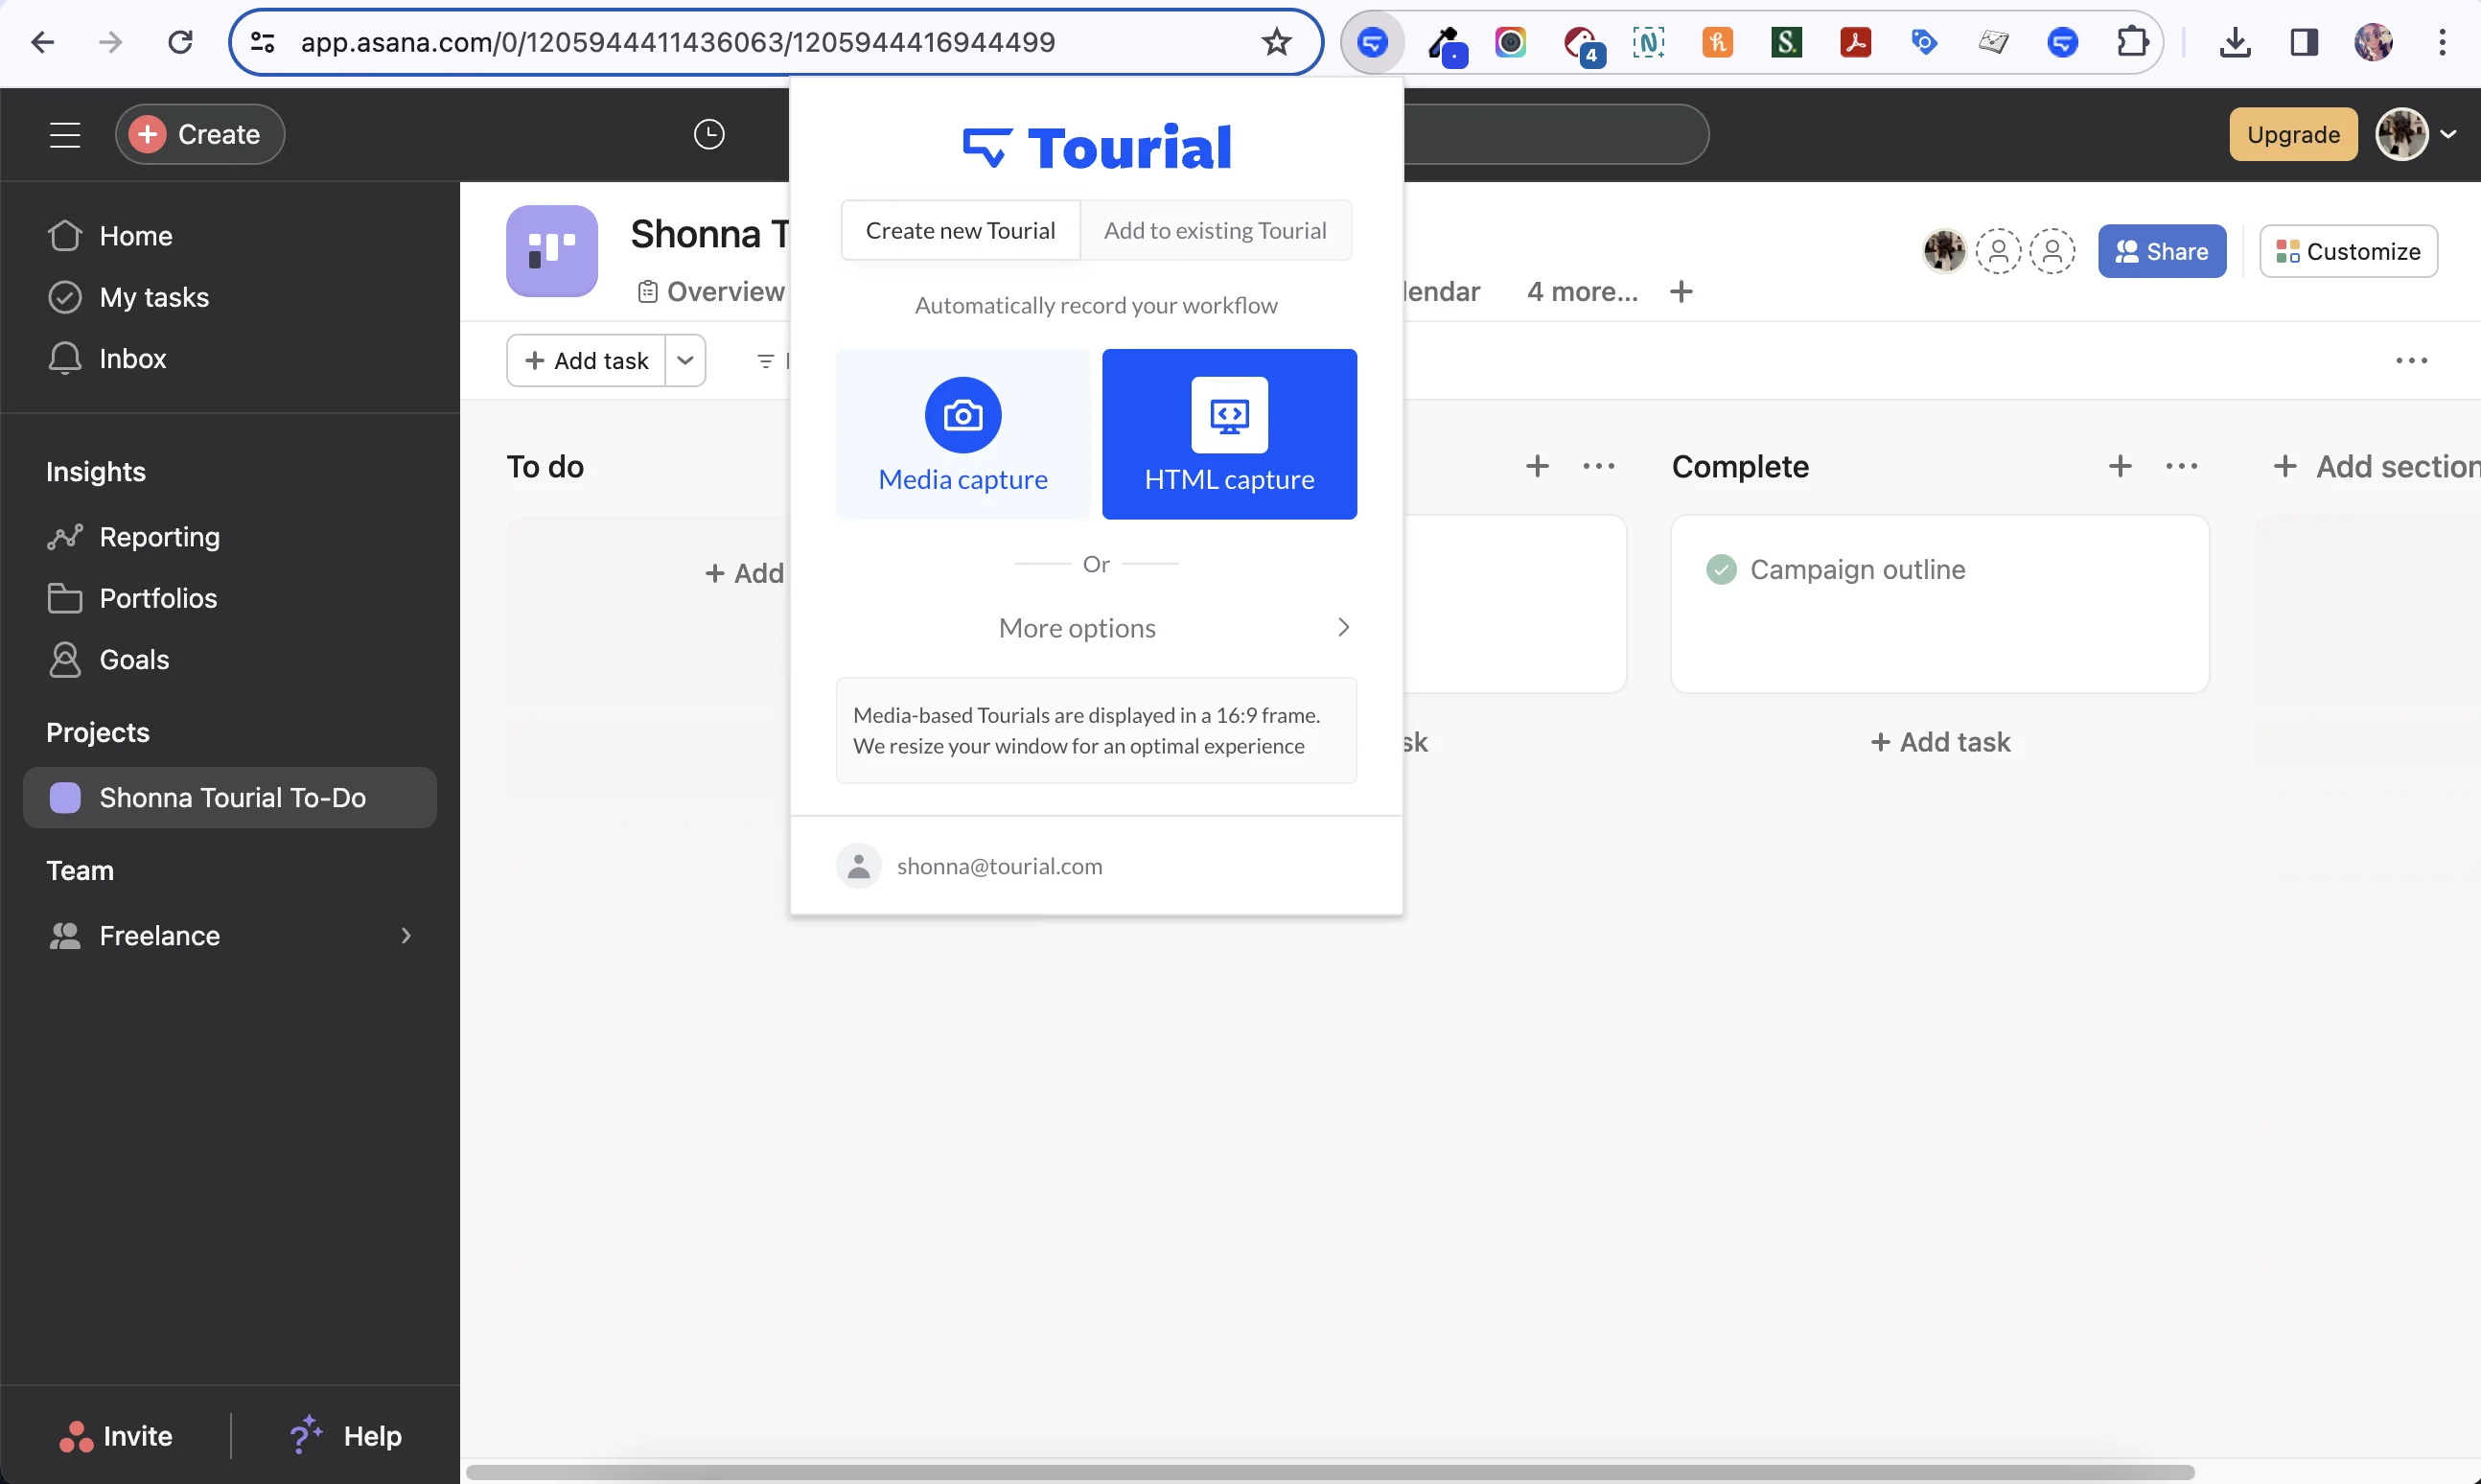Click the Chrome extensions puzzle icon

(2132, 42)
